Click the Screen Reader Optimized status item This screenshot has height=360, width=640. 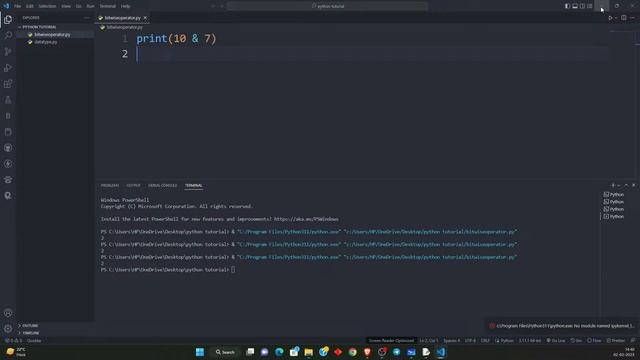point(391,340)
